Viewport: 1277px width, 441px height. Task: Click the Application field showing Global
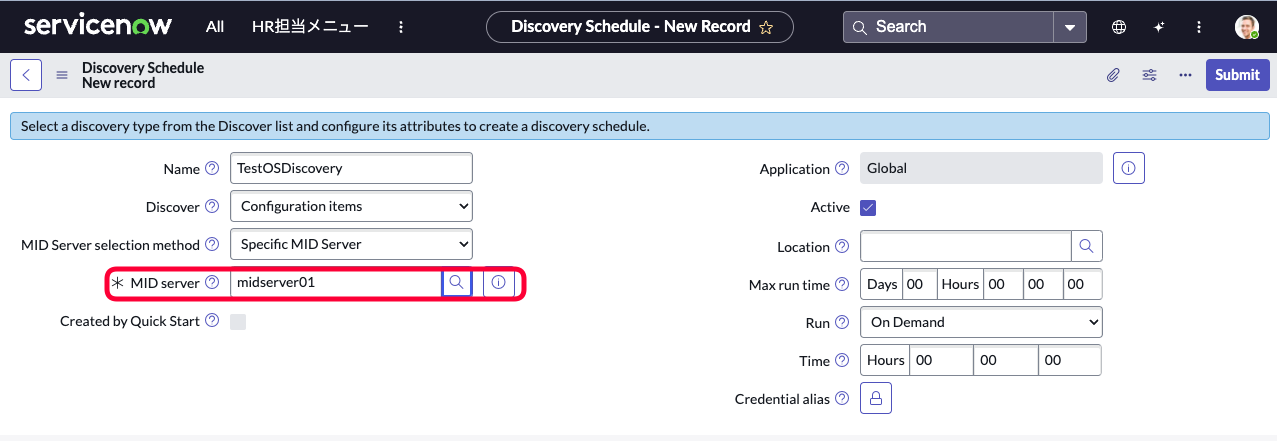coord(981,168)
